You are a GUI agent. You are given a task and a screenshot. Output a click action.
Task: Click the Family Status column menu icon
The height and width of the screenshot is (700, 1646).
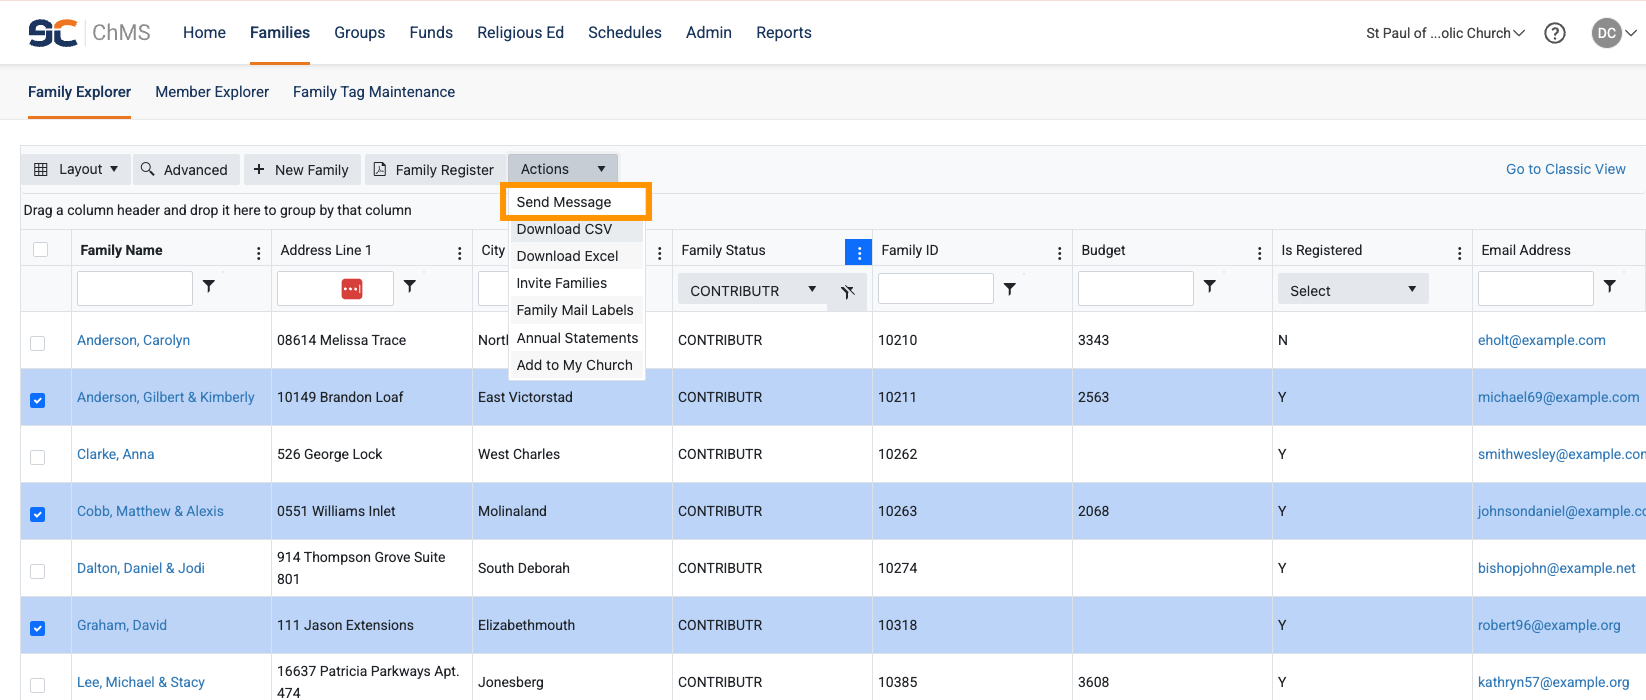858,253
